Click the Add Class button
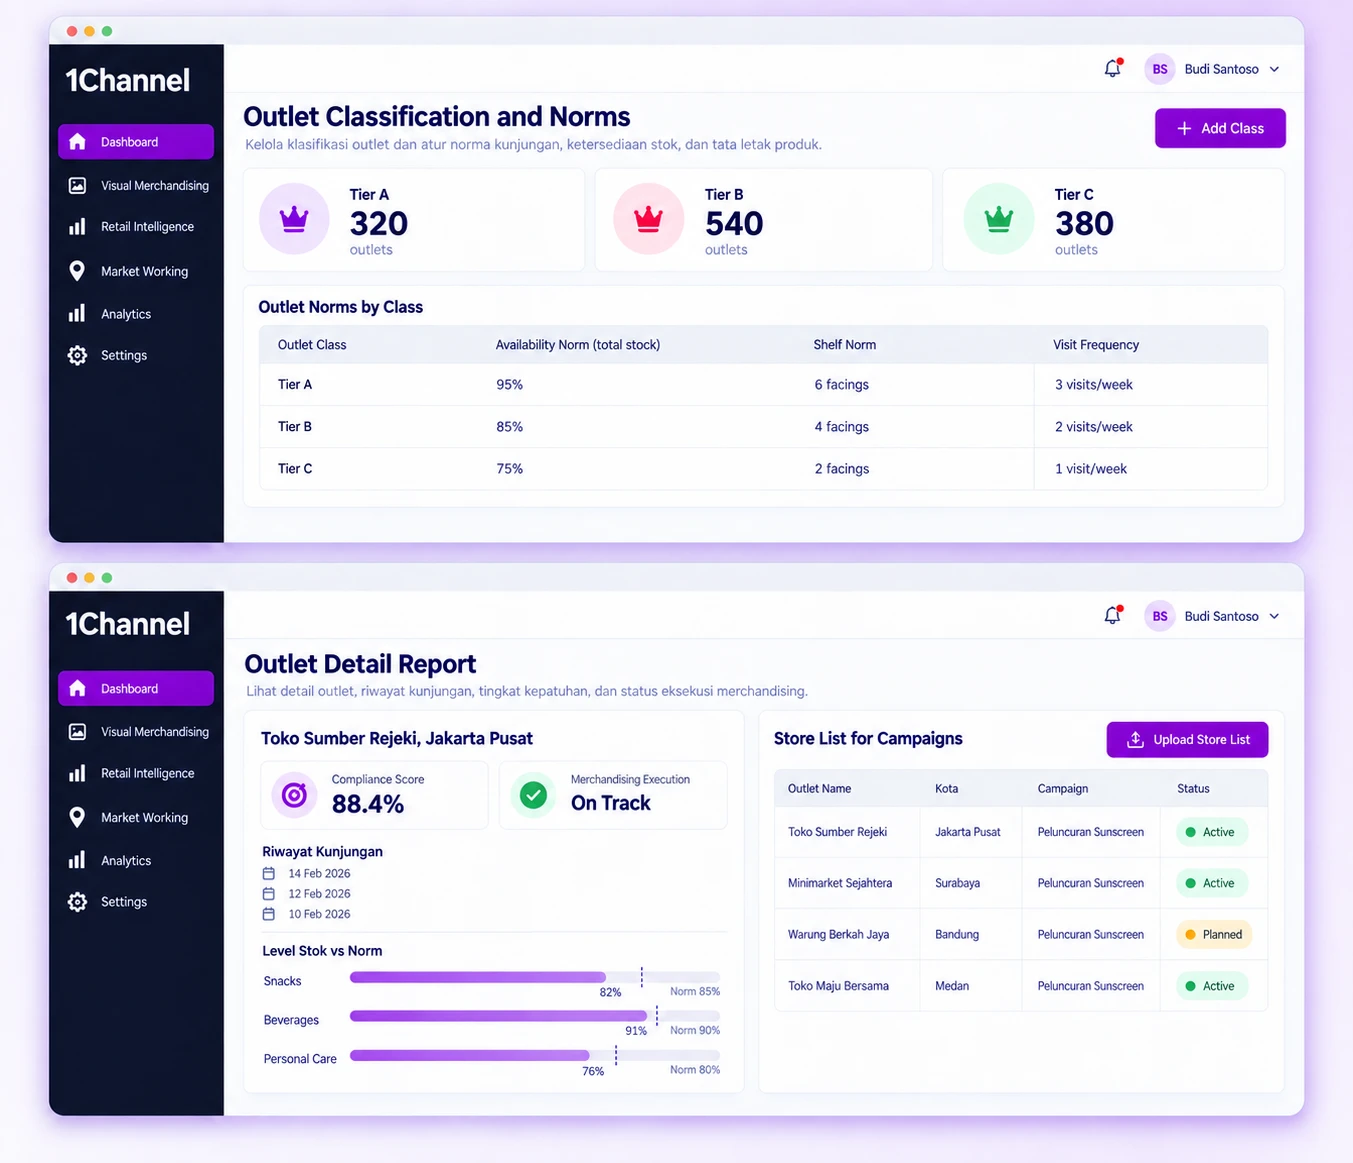This screenshot has height=1163, width=1353. (1220, 128)
